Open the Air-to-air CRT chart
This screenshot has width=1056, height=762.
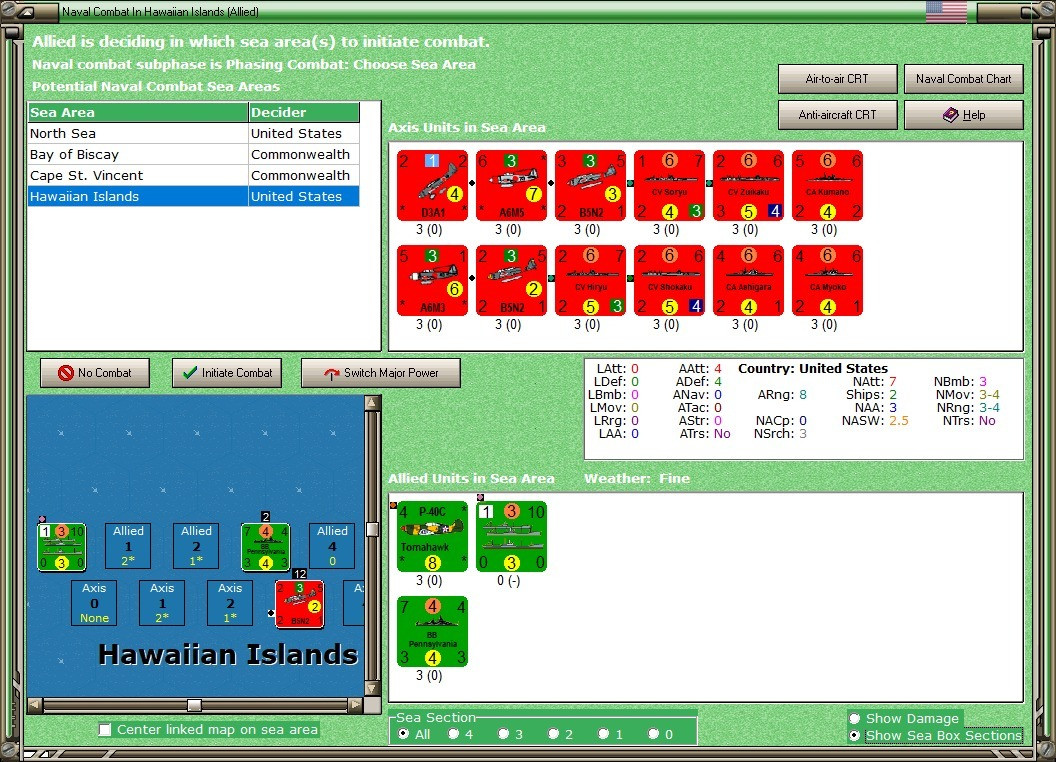tap(837, 79)
